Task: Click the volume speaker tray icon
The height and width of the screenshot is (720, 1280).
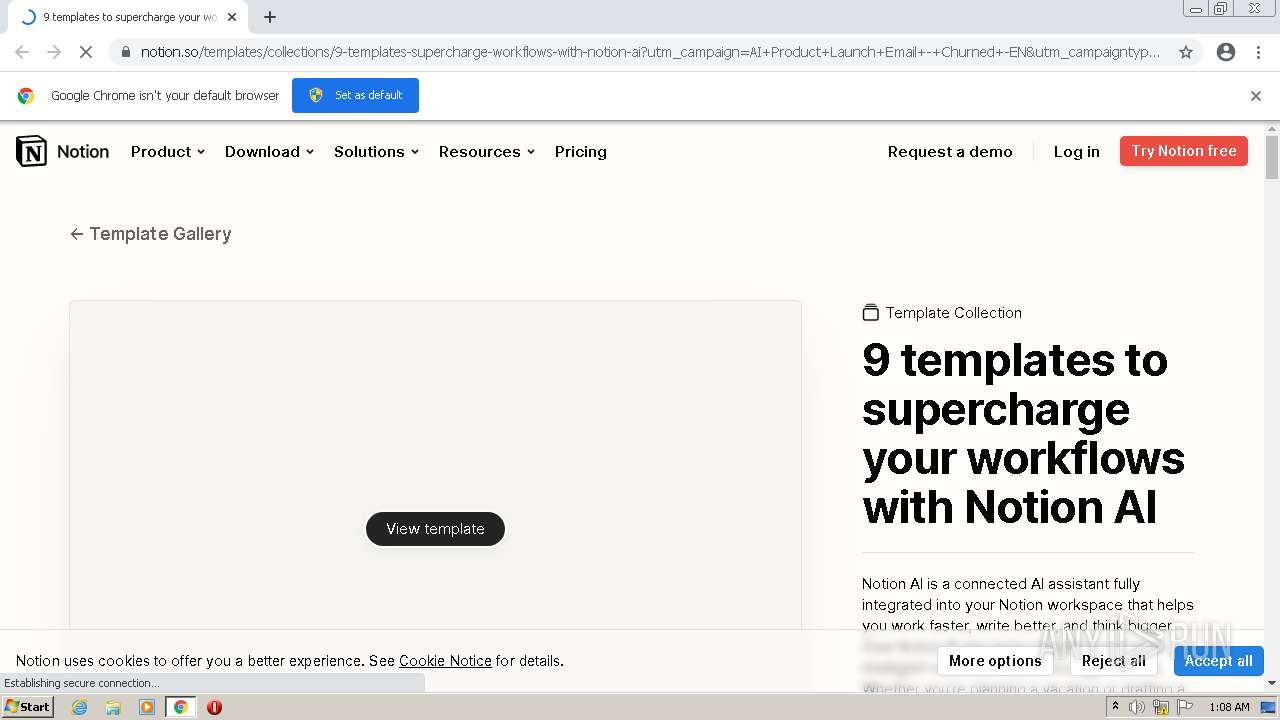Action: (1137, 707)
